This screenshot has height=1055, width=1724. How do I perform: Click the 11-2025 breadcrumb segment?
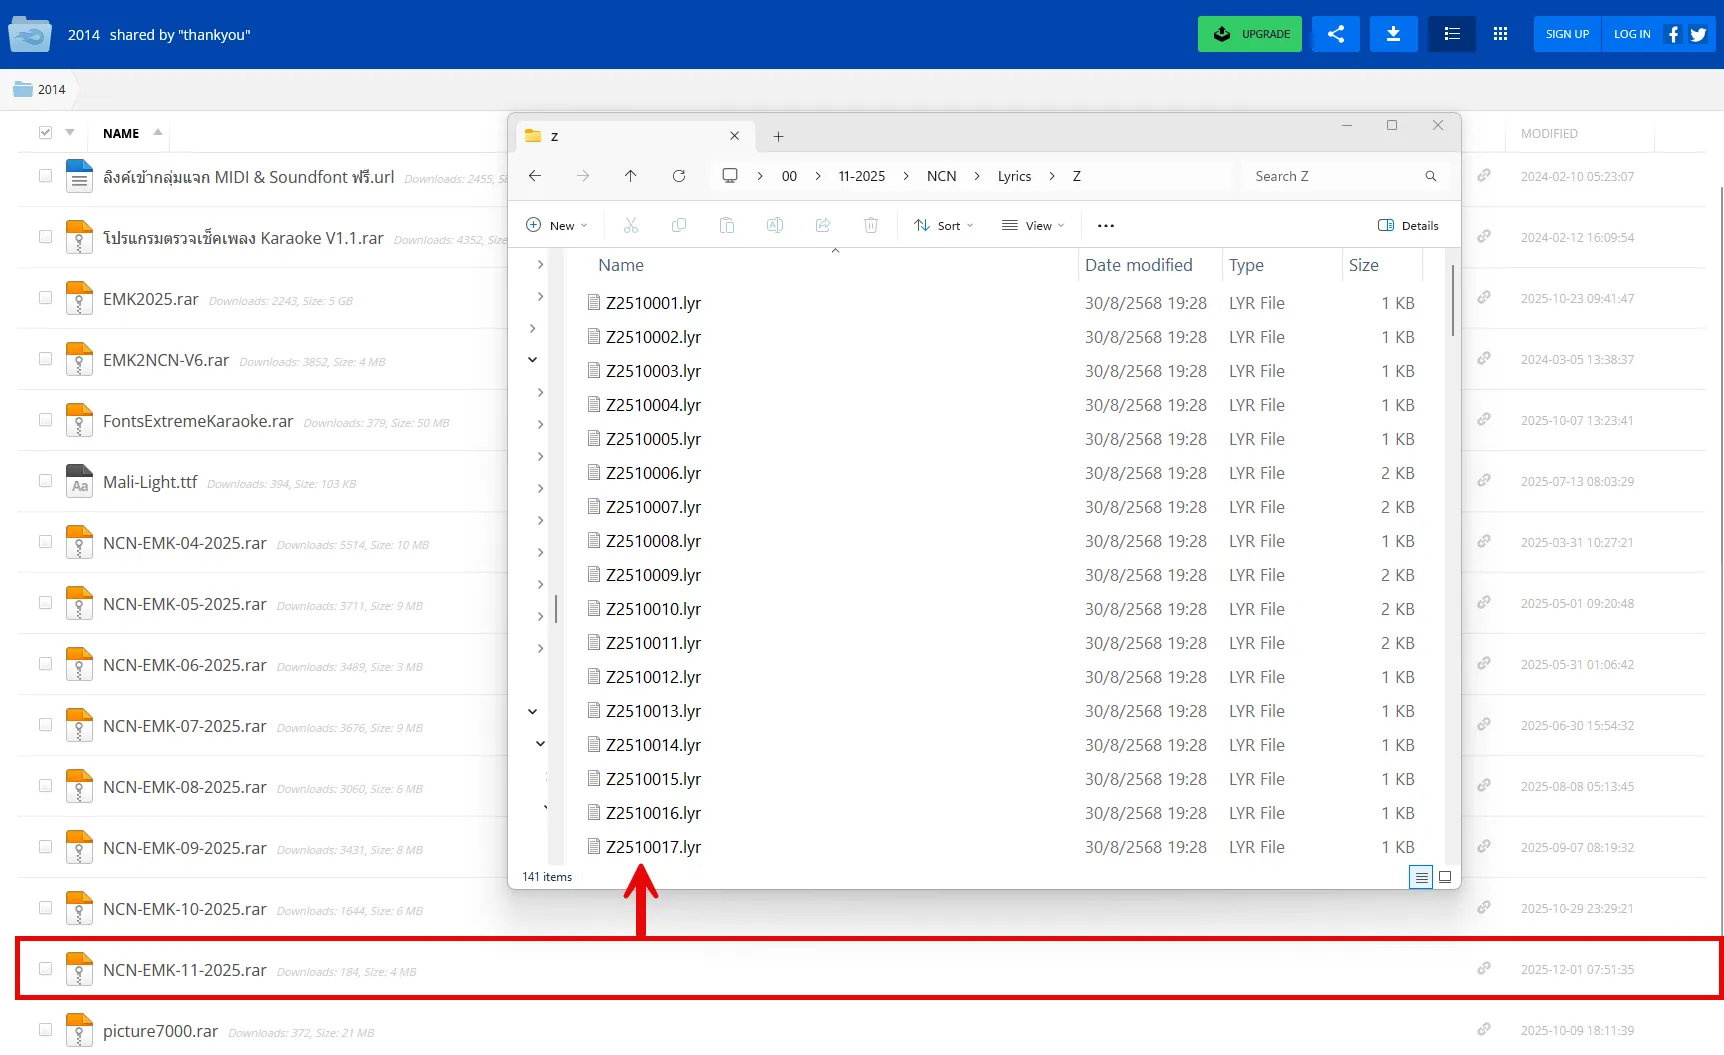[861, 176]
